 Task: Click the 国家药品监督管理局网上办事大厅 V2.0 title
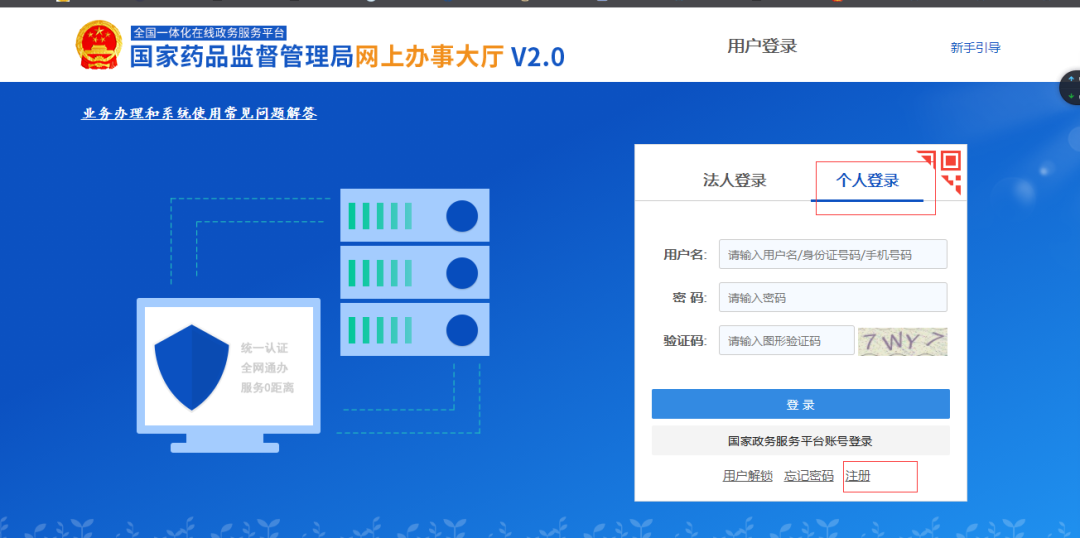[x=347, y=56]
